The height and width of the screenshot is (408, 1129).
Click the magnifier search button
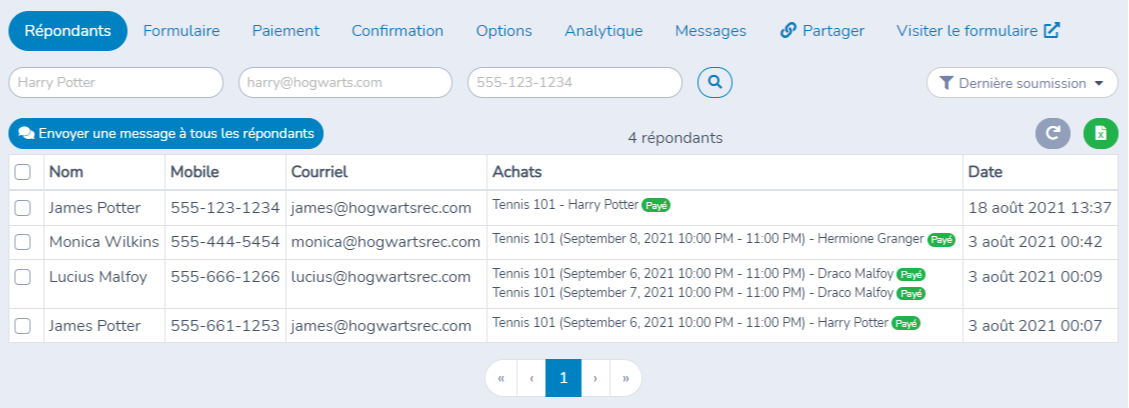pos(714,83)
